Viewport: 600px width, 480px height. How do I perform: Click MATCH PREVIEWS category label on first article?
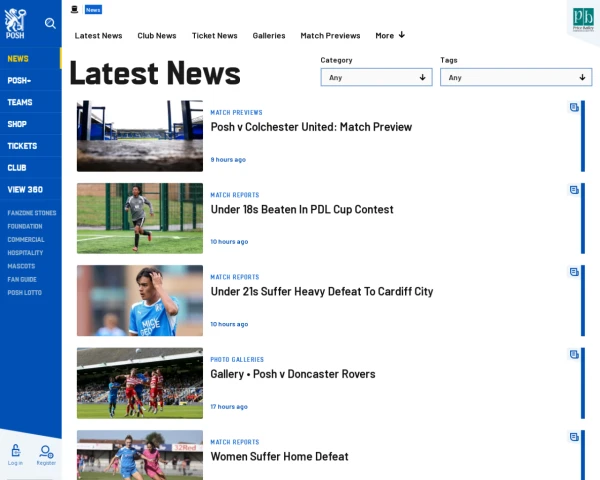(236, 113)
